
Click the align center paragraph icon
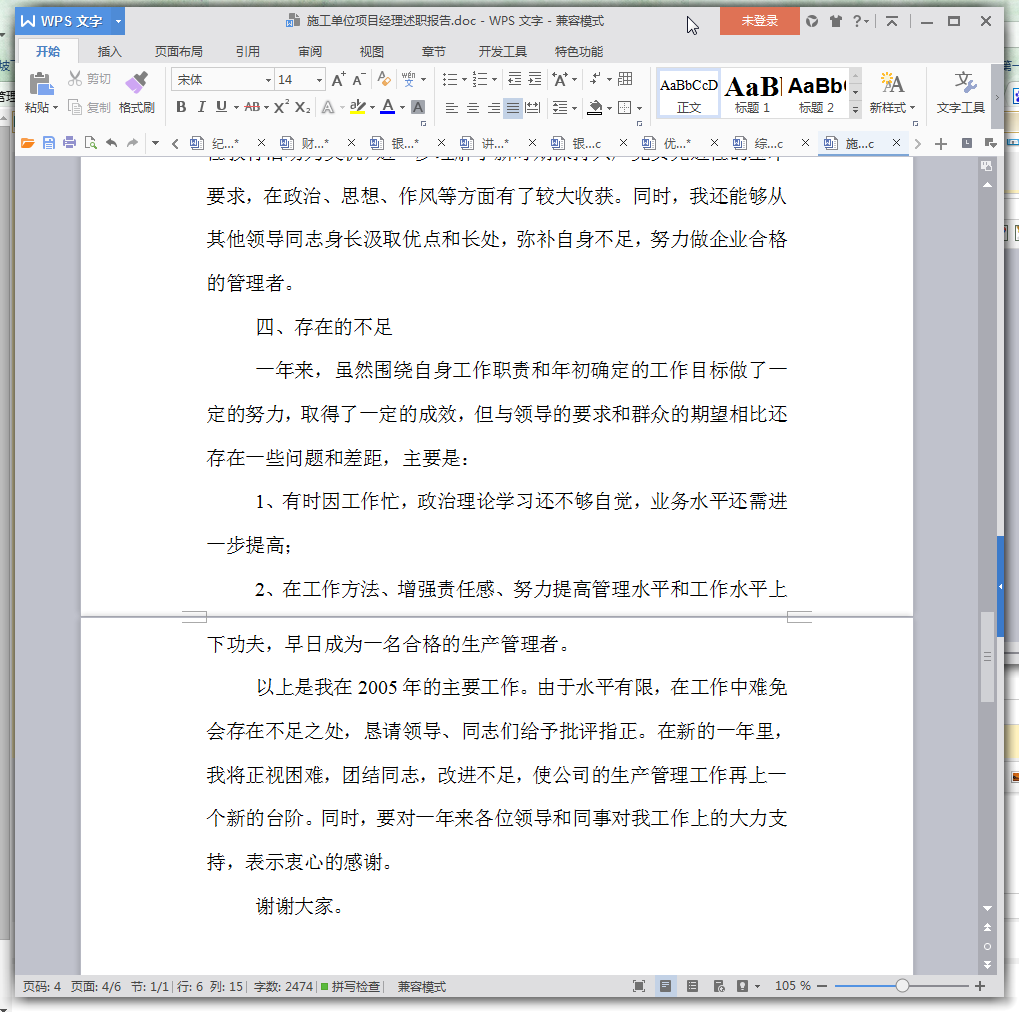[x=473, y=107]
